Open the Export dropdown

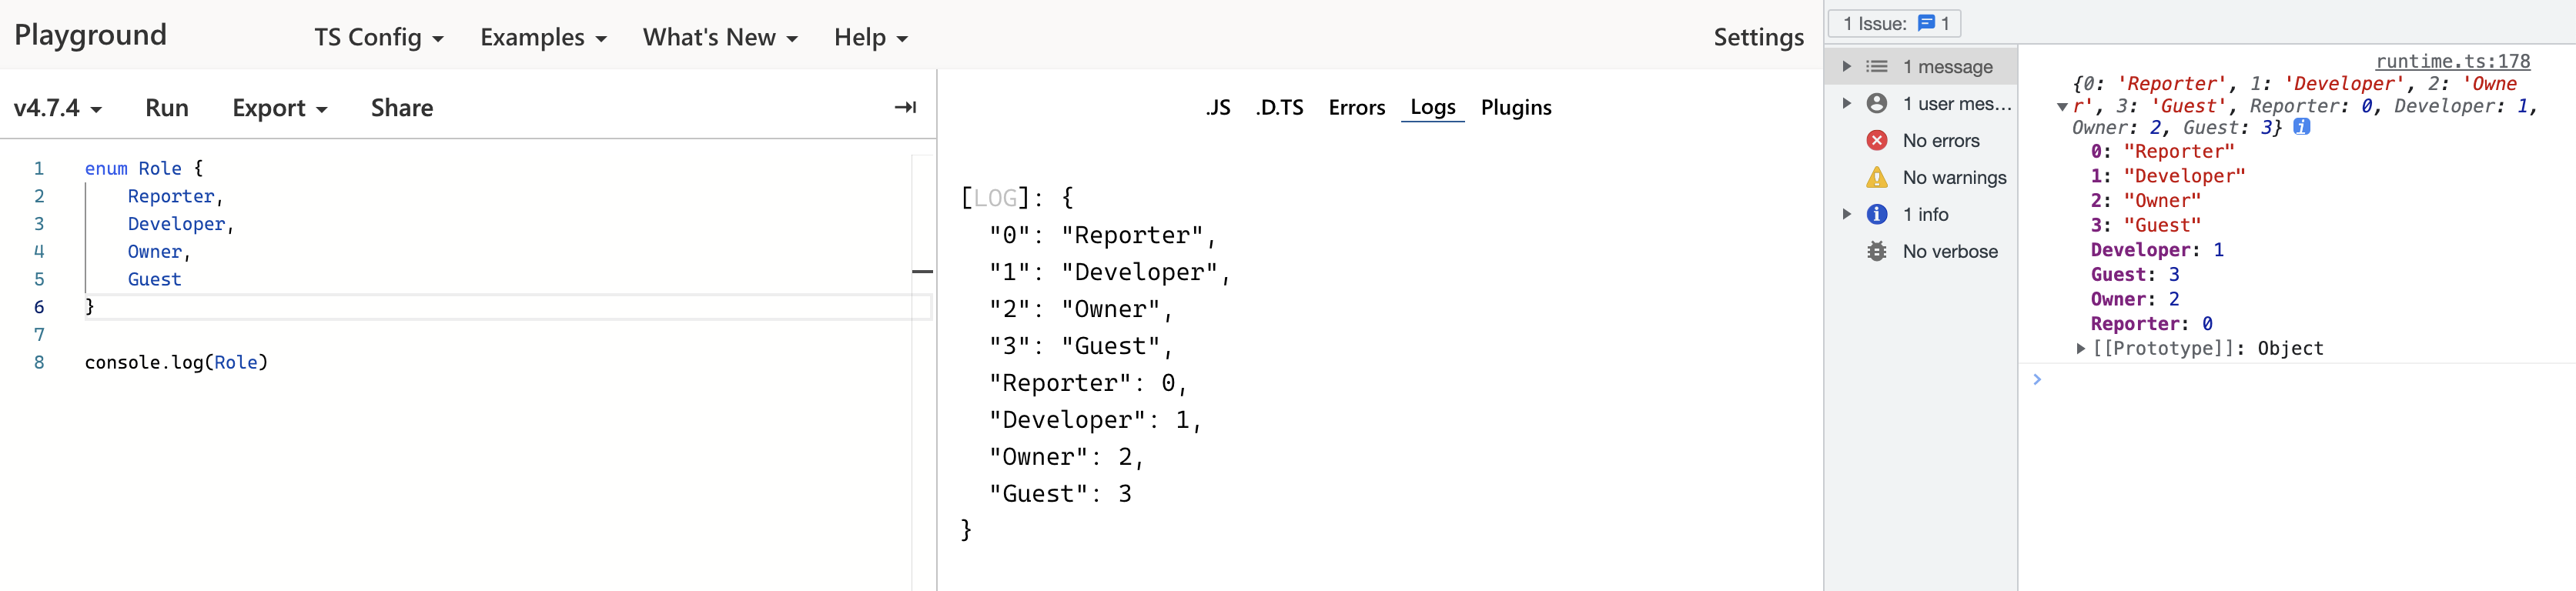pos(280,108)
